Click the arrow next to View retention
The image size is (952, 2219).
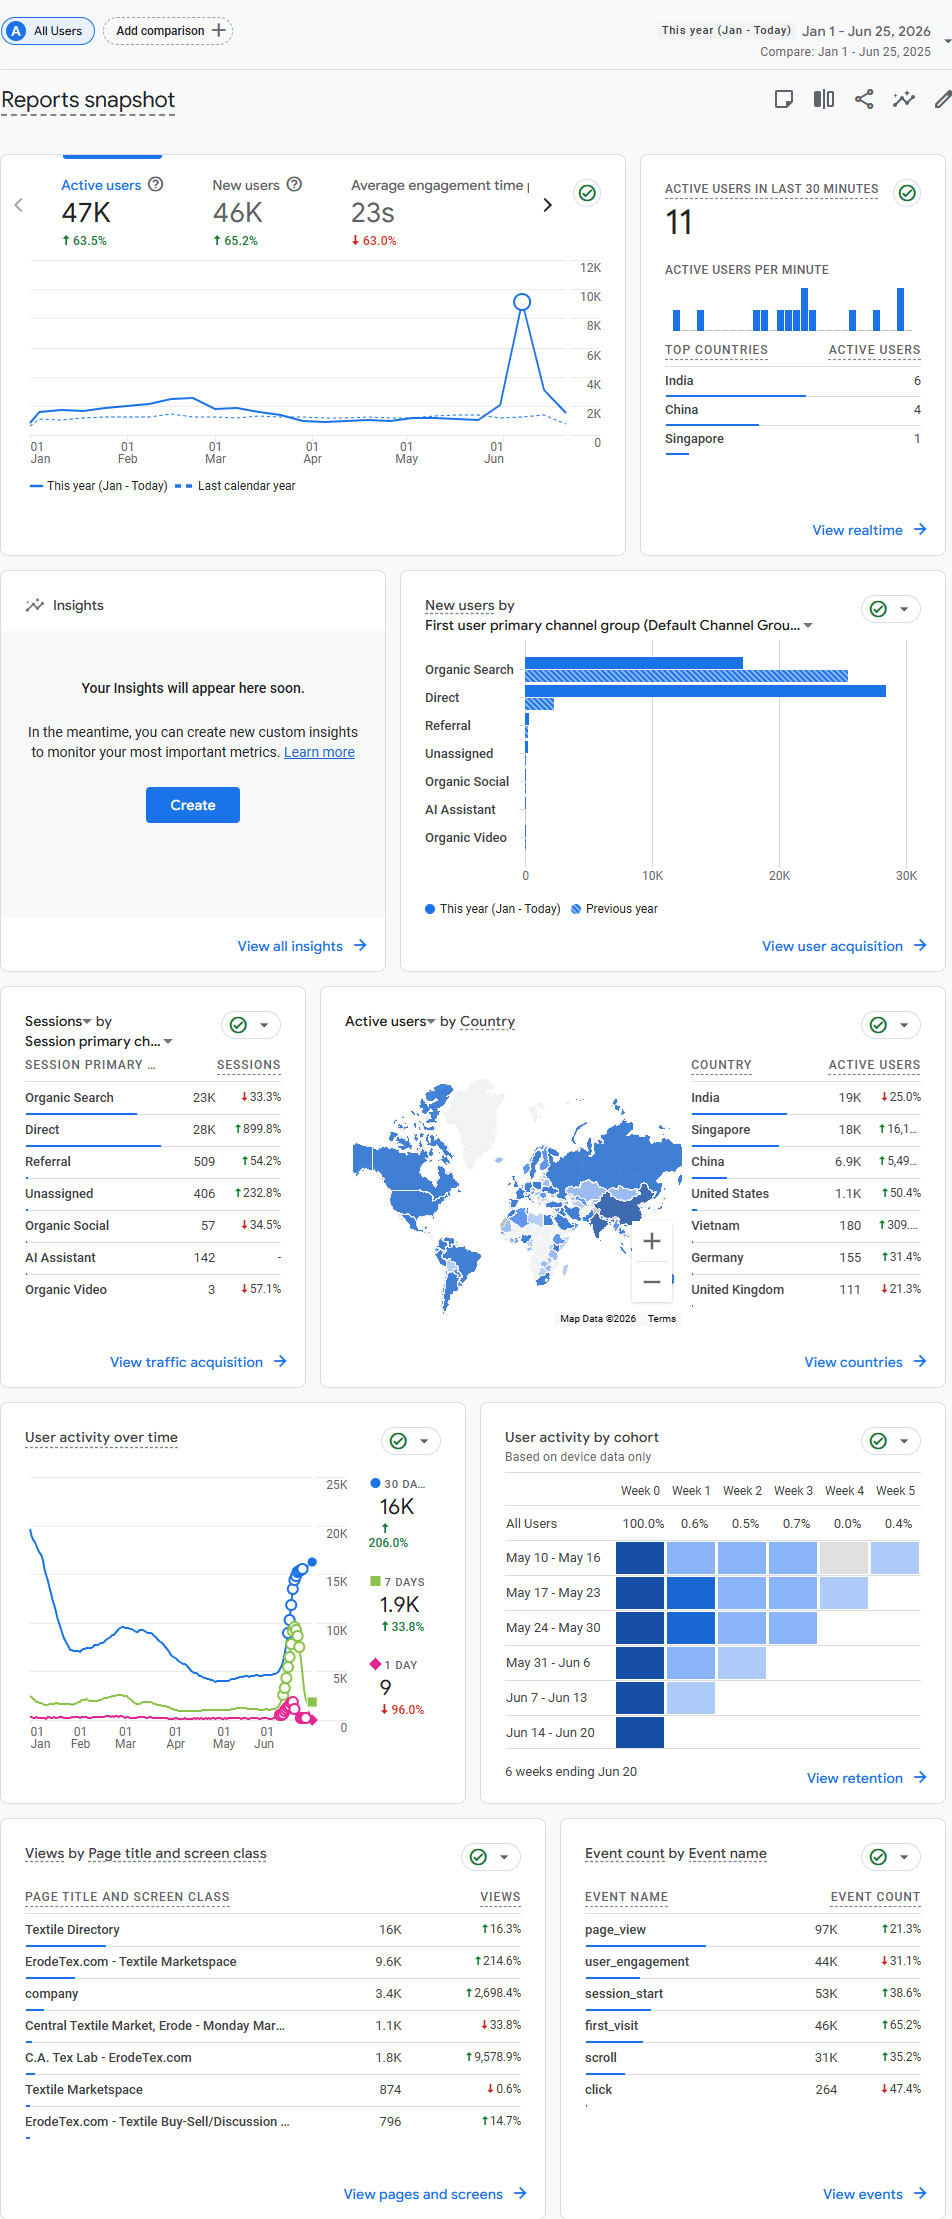(920, 1777)
